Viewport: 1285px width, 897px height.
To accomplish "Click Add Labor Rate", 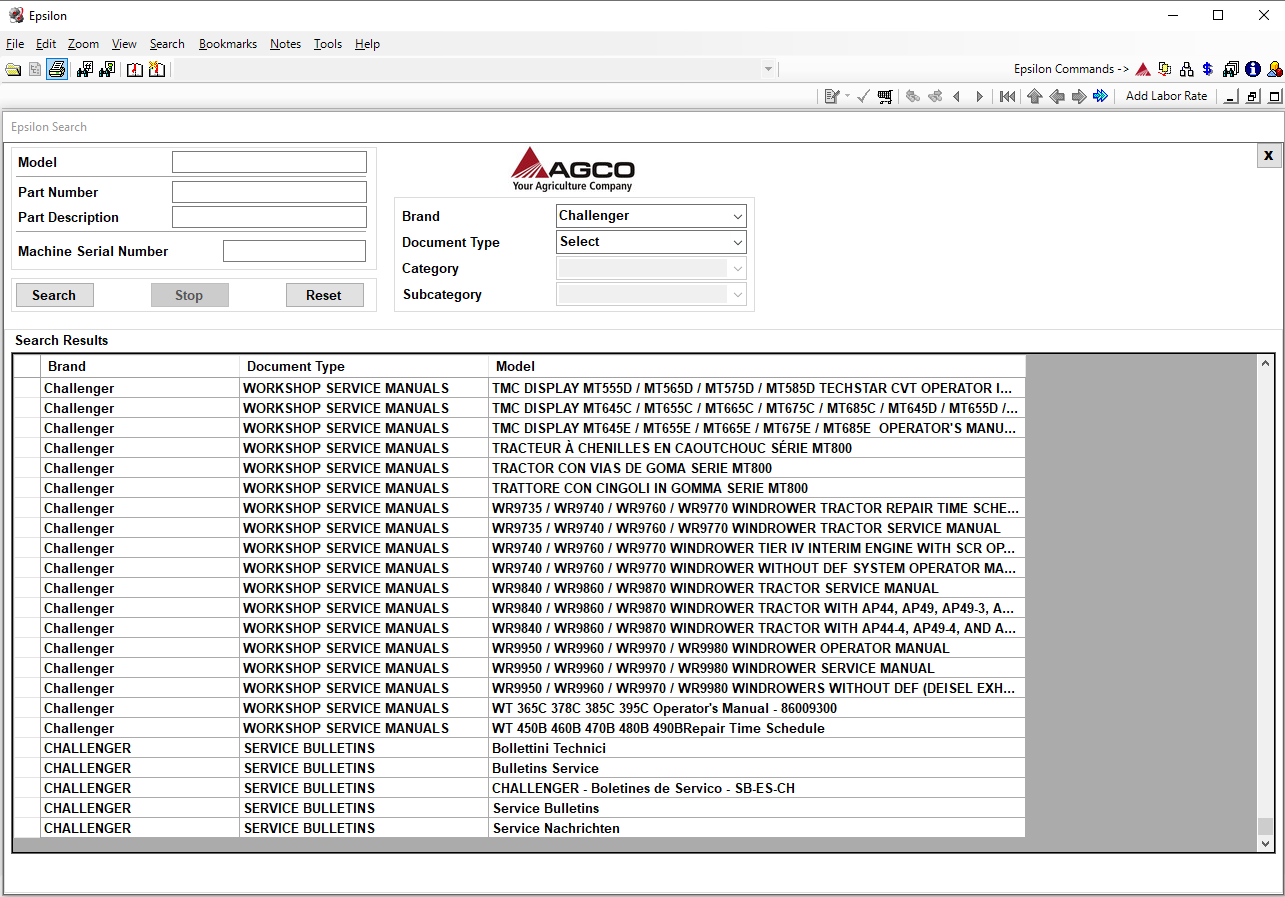I will pos(1166,96).
